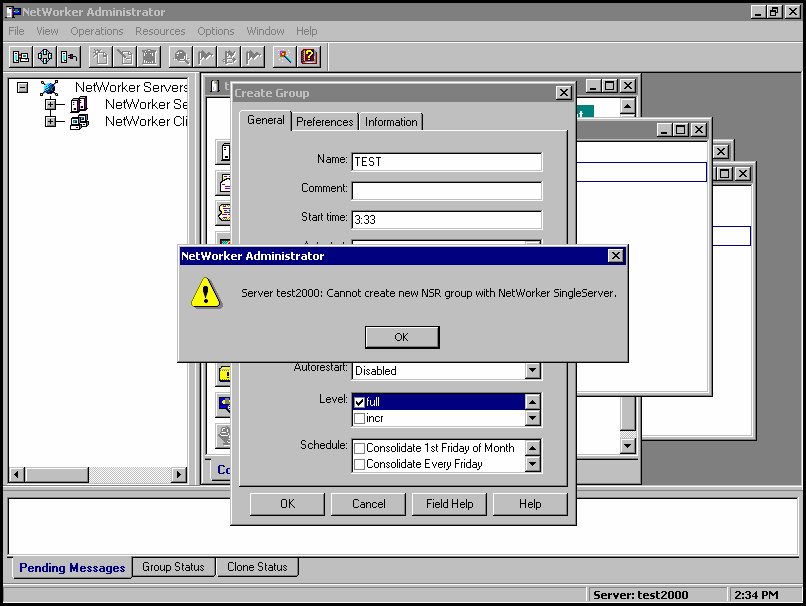Open the Options menu
The height and width of the screenshot is (606, 806).
(x=216, y=31)
